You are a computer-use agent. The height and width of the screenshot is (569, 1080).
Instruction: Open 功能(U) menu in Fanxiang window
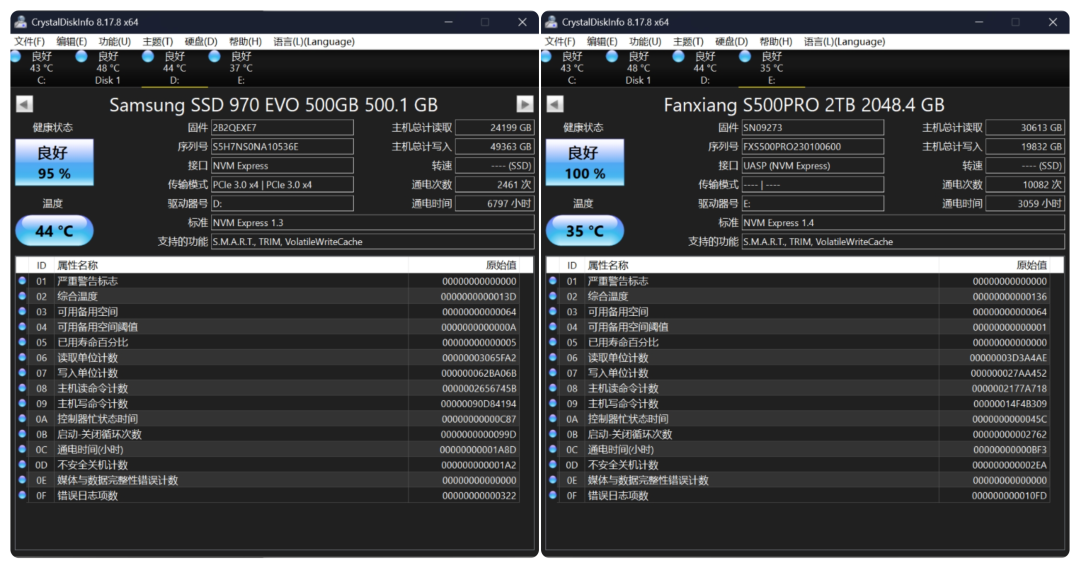click(x=645, y=41)
